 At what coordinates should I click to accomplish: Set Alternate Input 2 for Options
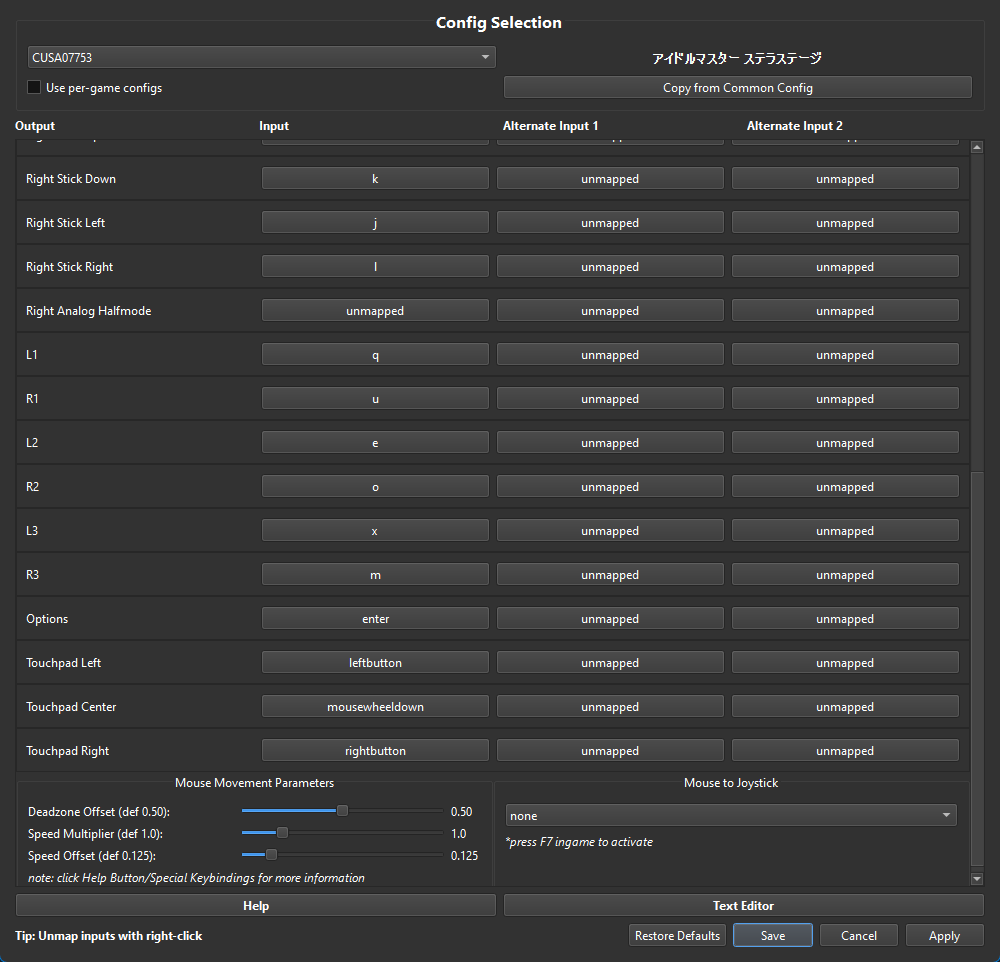click(x=845, y=619)
